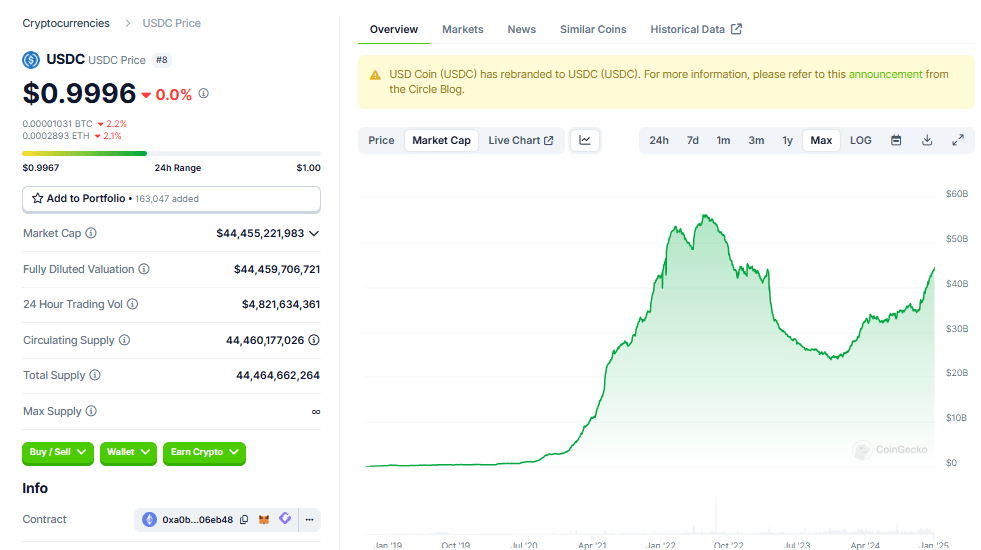Open the calendar date range picker
Viewport: 981px width, 550px height.
click(896, 140)
